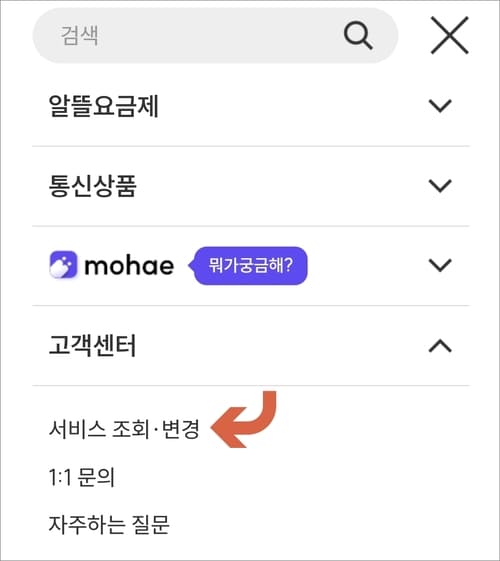This screenshot has width=500, height=561.
Task: Click the 검색 placeholder text
Action: tap(79, 36)
